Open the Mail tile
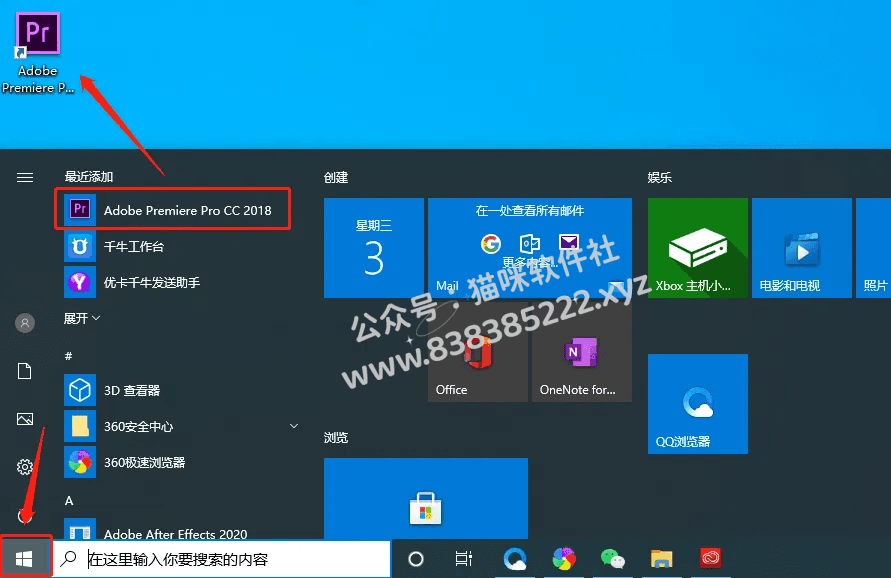Viewport: 891px width, 578px height. (530, 248)
